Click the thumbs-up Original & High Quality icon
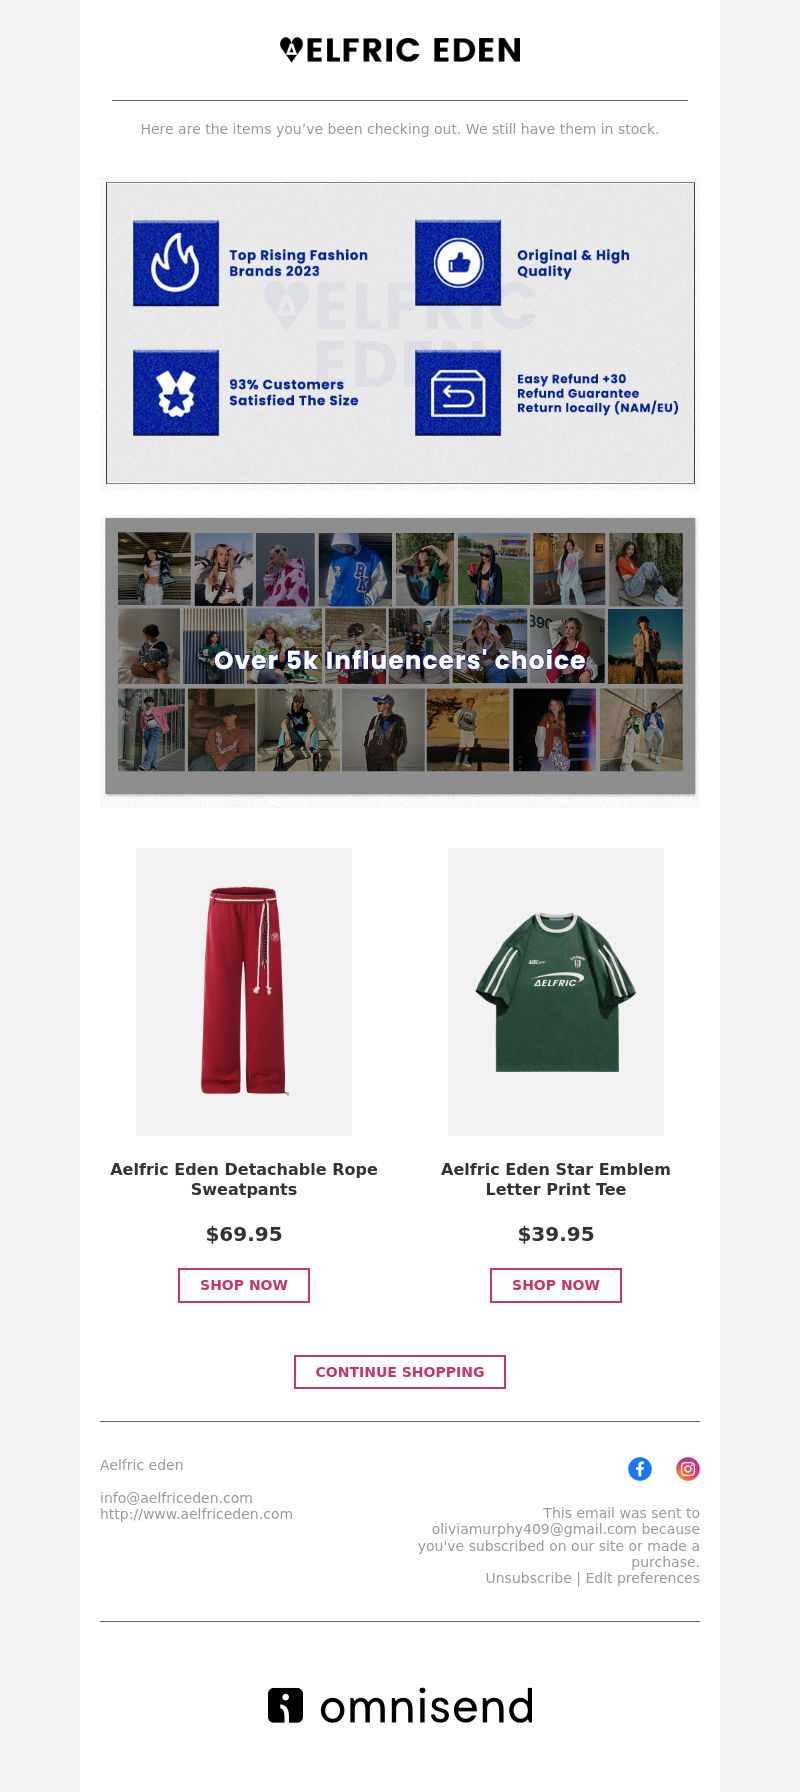 pyautogui.click(x=458, y=263)
